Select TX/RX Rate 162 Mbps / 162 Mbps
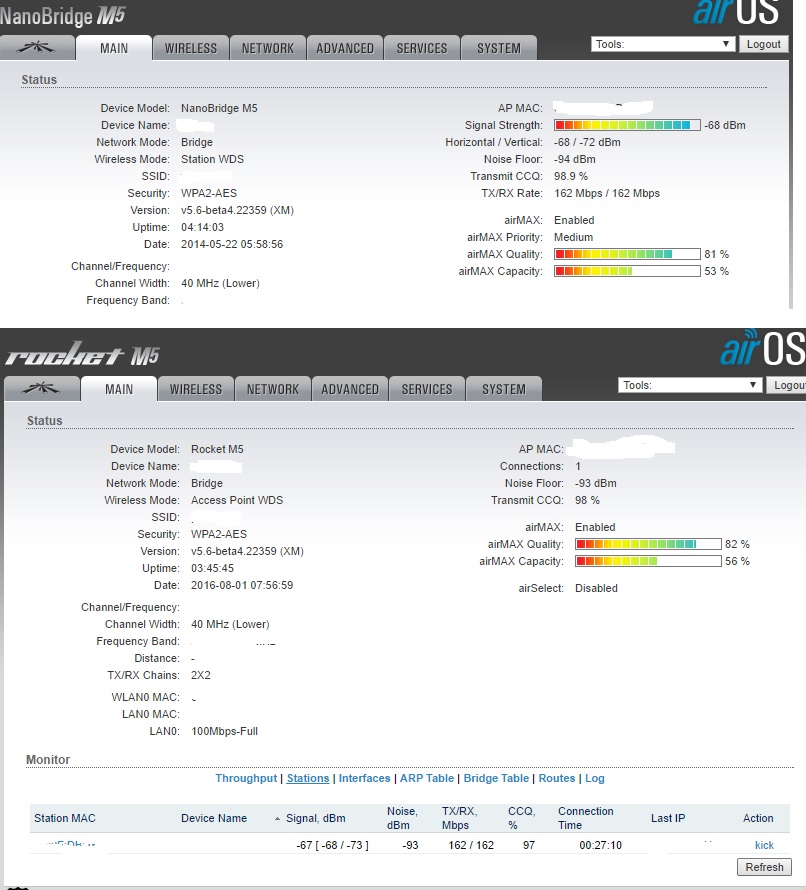Viewport: 806px width, 890px height. point(607,193)
